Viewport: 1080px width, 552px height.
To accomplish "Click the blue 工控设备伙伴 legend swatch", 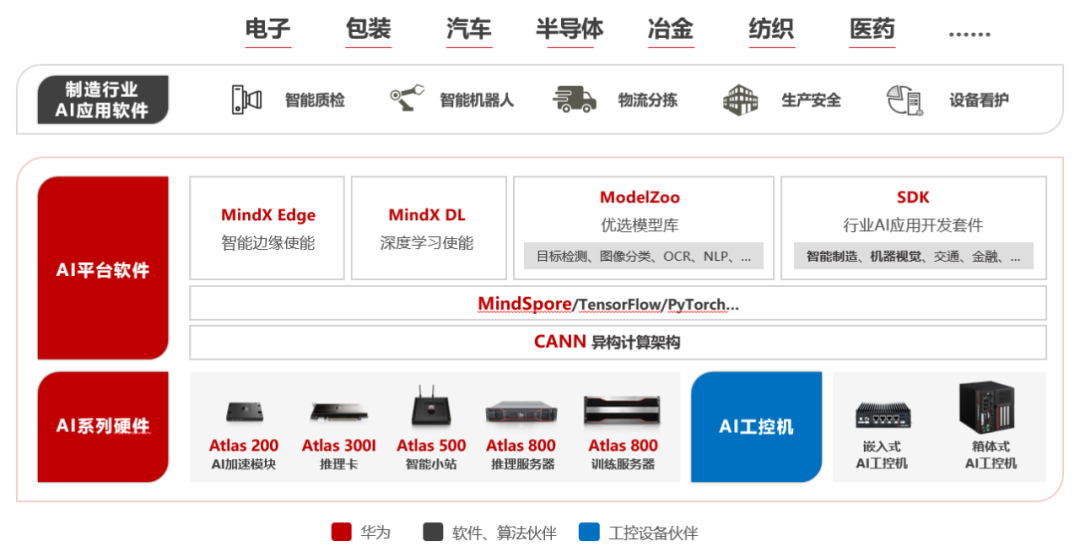I will (x=589, y=532).
